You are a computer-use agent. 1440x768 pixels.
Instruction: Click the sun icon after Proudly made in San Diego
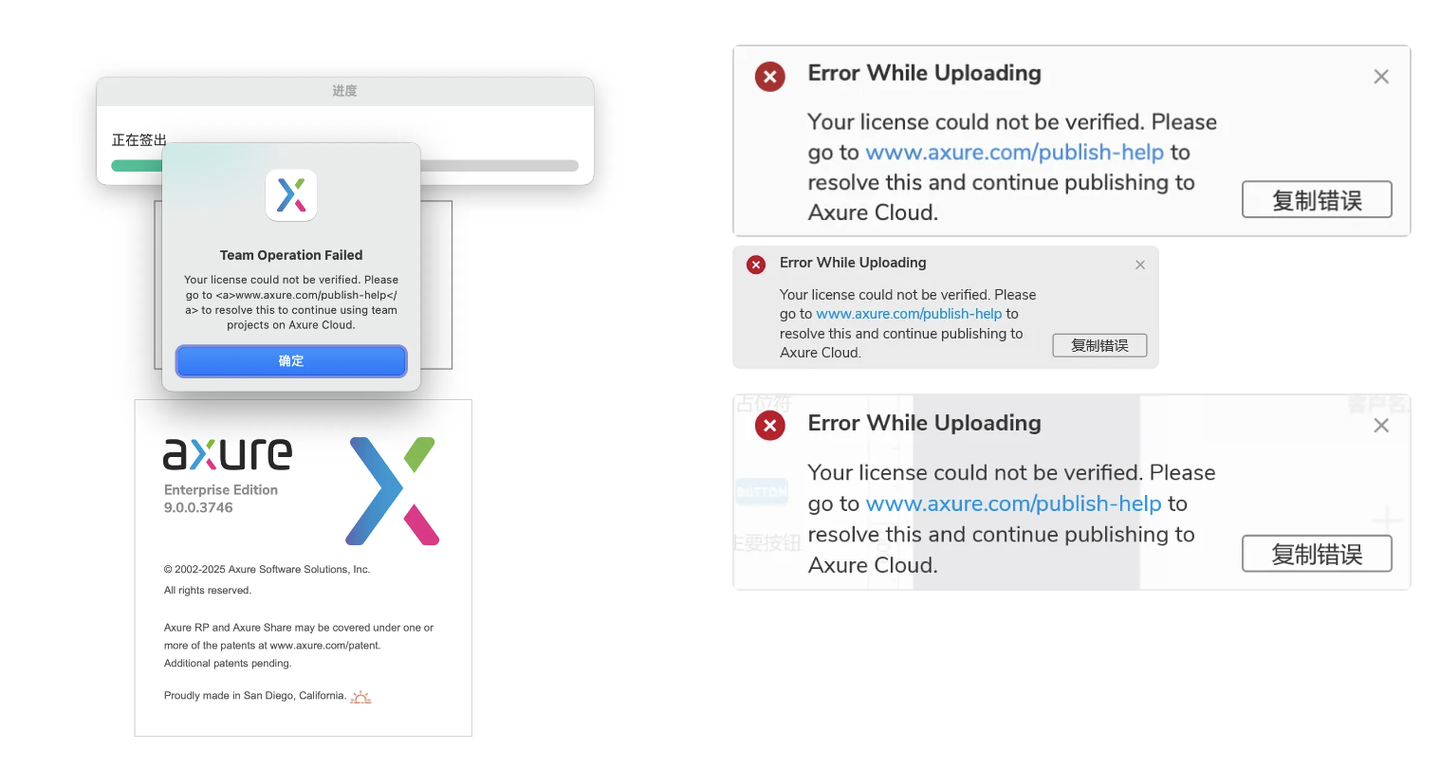pyautogui.click(x=359, y=696)
